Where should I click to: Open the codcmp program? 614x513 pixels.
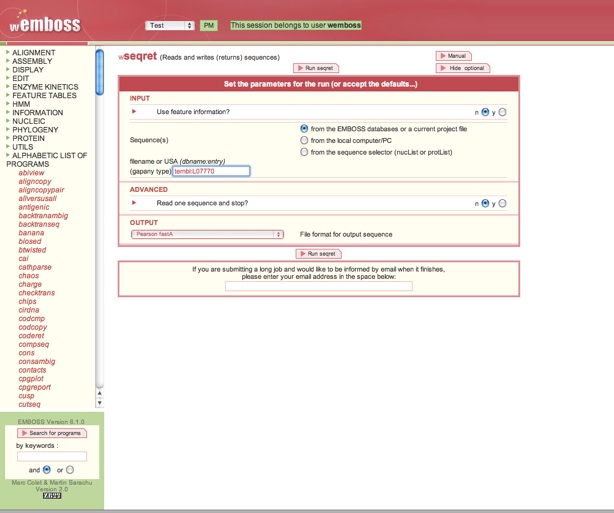pos(32,319)
